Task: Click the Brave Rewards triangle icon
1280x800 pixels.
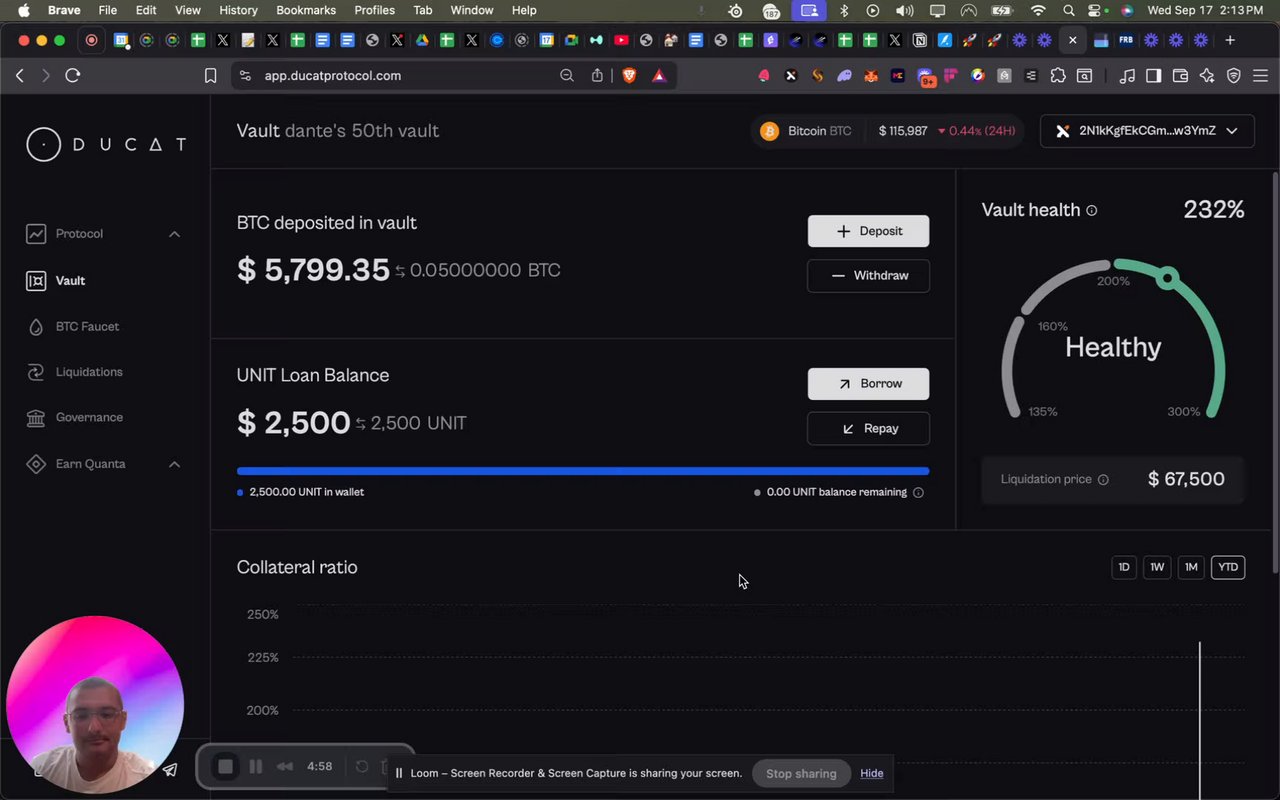Action: (659, 75)
